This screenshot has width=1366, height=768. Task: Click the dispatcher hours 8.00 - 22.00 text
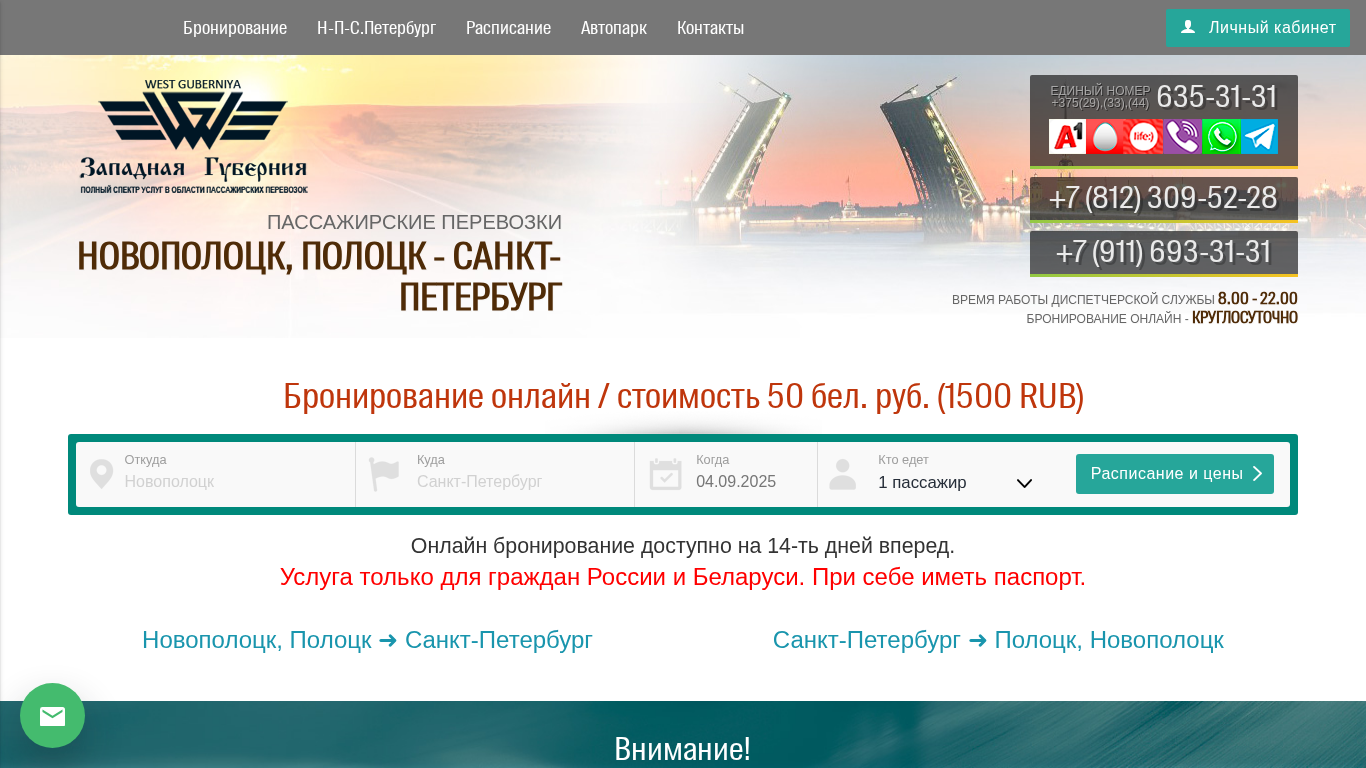tap(1257, 298)
